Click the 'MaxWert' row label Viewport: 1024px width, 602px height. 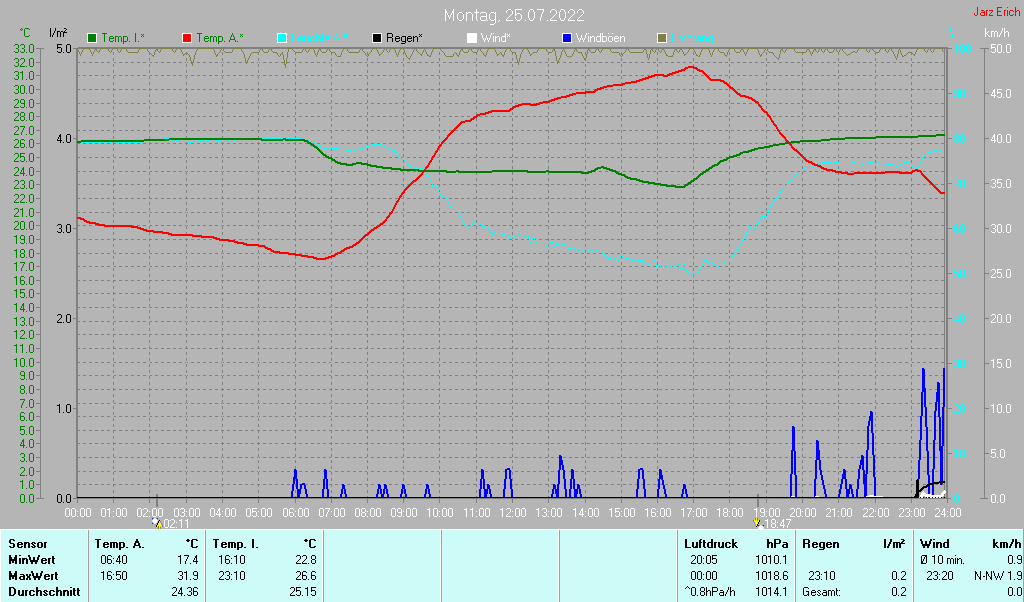tap(33, 577)
